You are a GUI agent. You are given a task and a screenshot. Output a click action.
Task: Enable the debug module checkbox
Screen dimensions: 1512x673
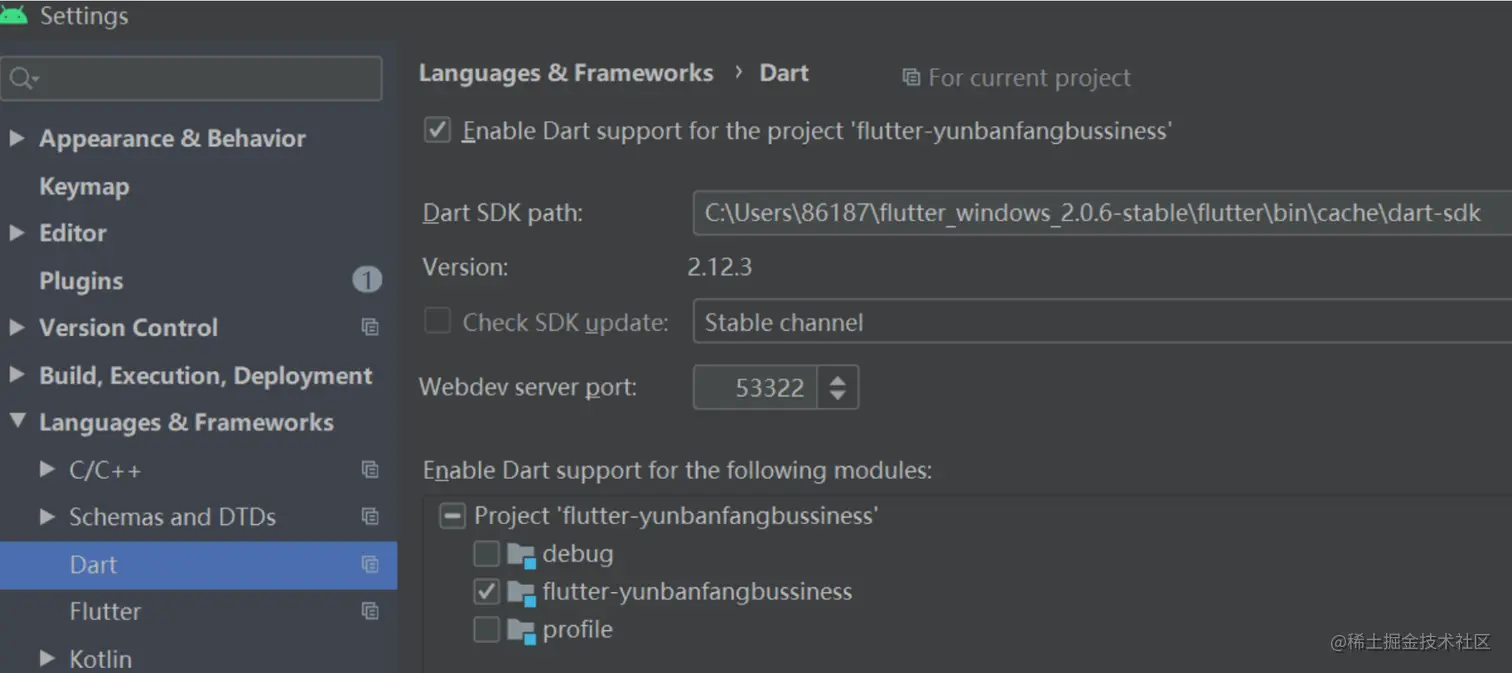(486, 553)
